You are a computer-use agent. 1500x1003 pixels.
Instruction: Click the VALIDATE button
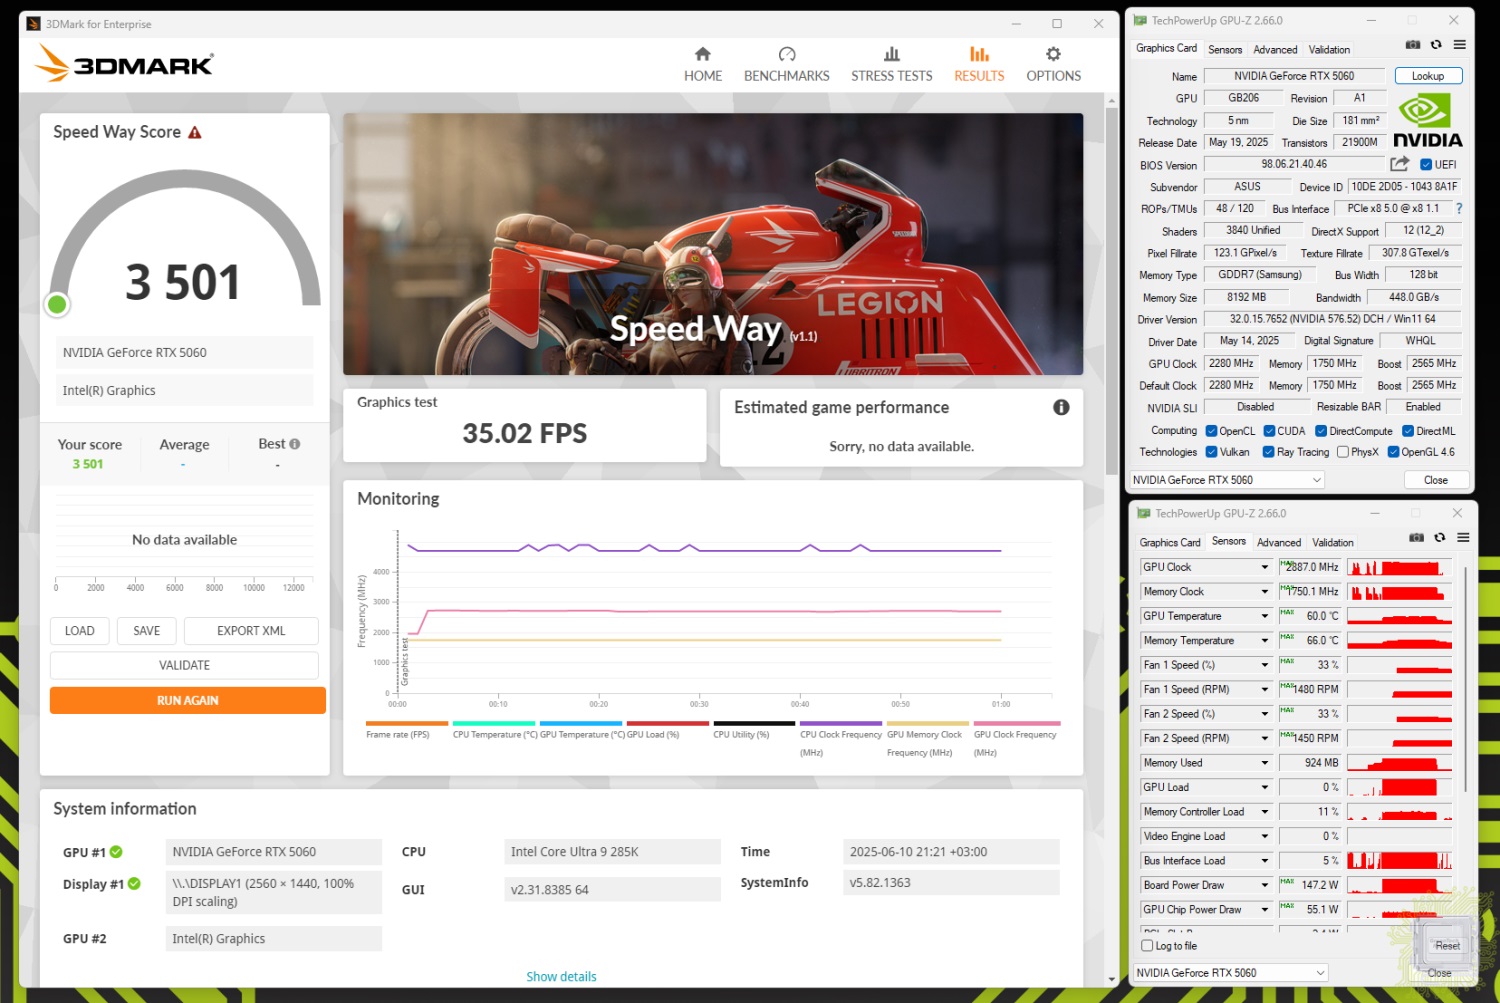click(x=185, y=665)
